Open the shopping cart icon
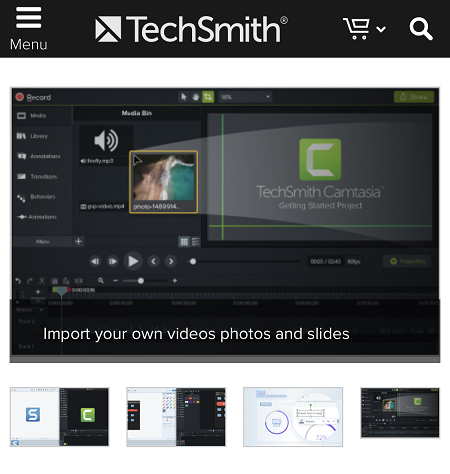The image size is (450, 474). (356, 29)
